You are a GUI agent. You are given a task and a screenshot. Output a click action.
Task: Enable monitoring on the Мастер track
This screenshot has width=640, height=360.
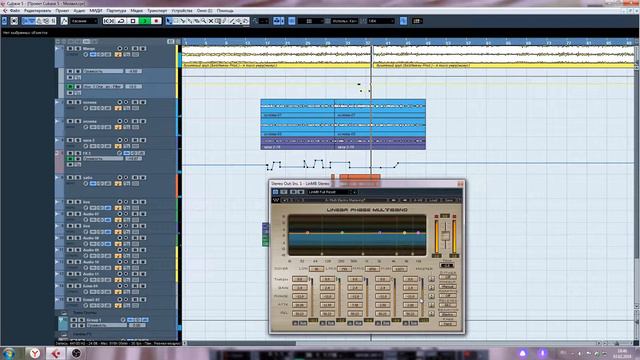126,49
